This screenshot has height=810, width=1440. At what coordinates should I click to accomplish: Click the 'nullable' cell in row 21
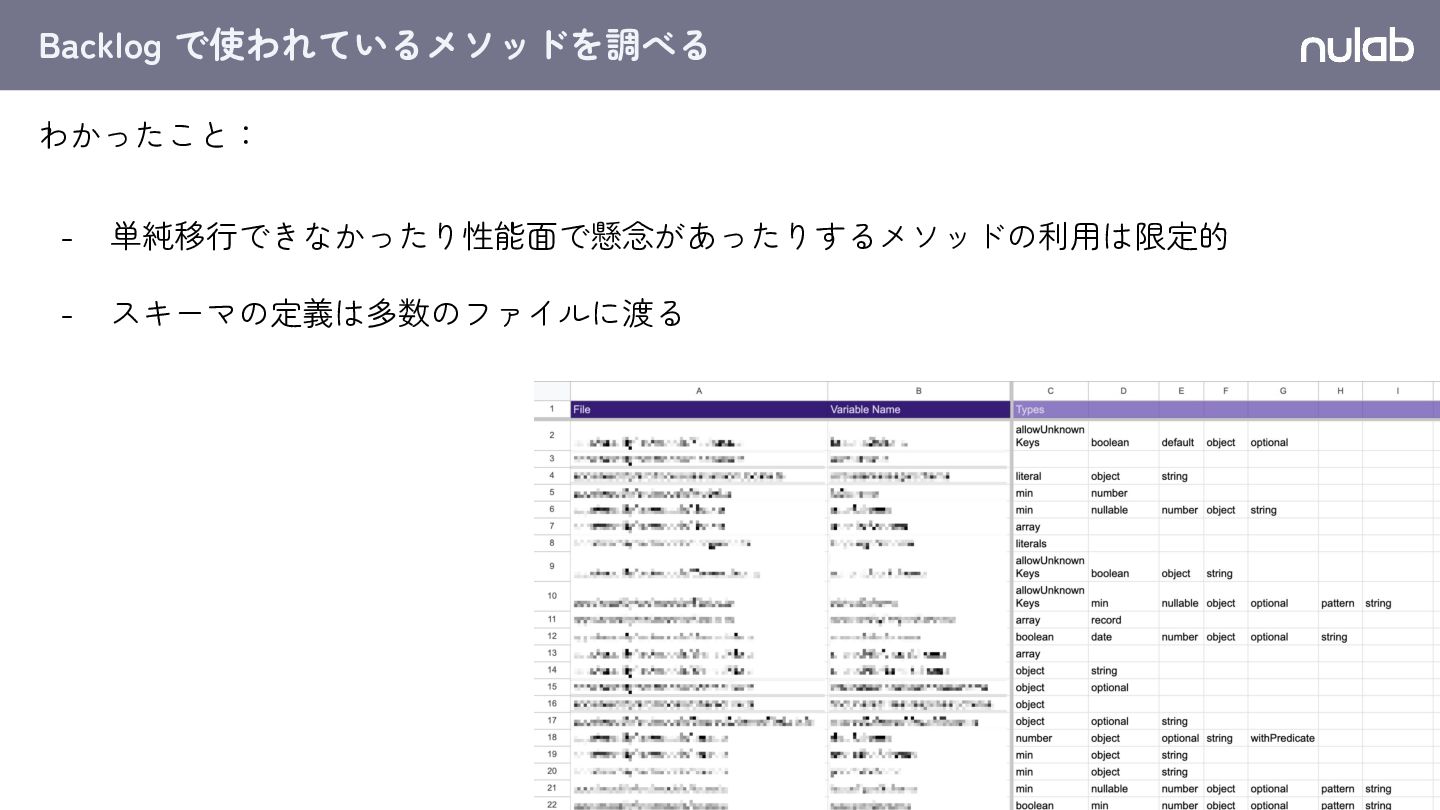1123,789
